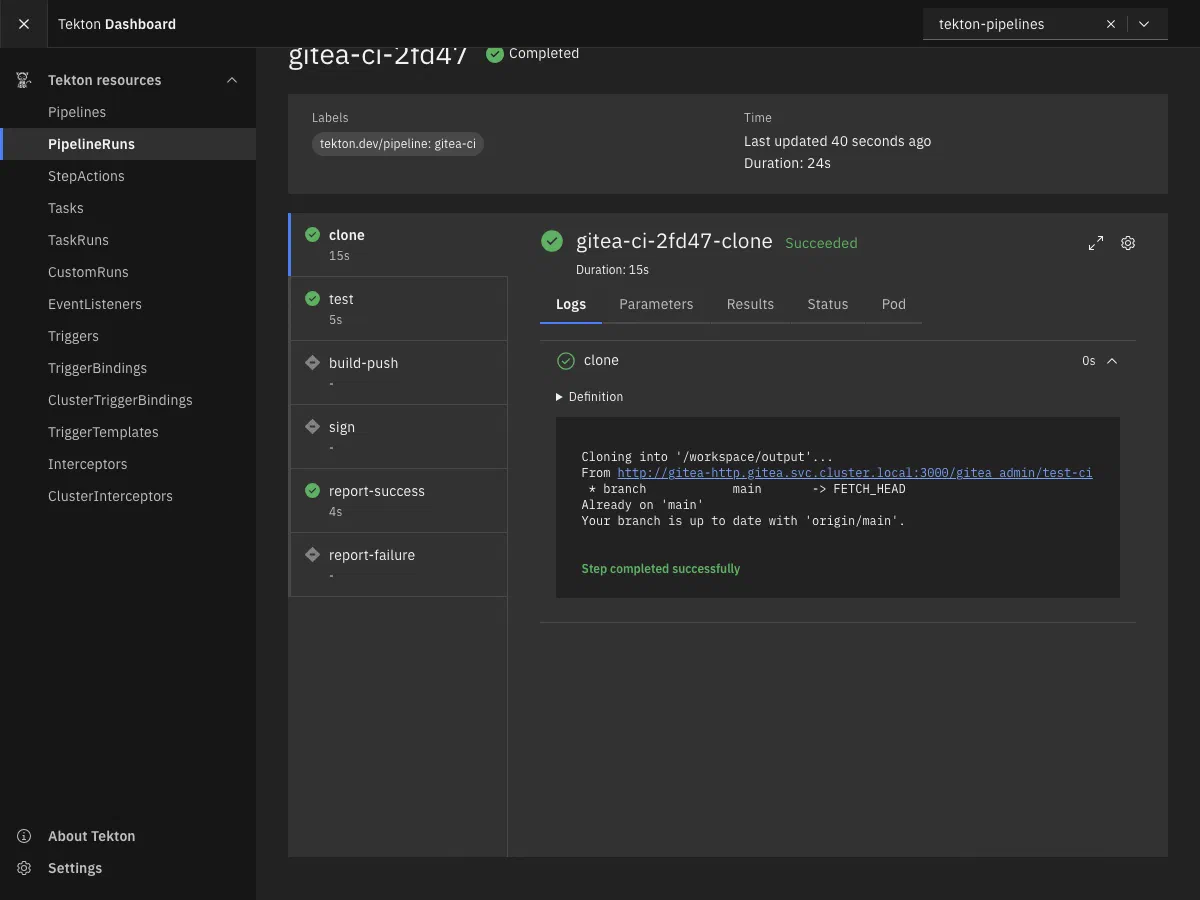Switch to the Pod tab
This screenshot has width=1200, height=900.
894,304
